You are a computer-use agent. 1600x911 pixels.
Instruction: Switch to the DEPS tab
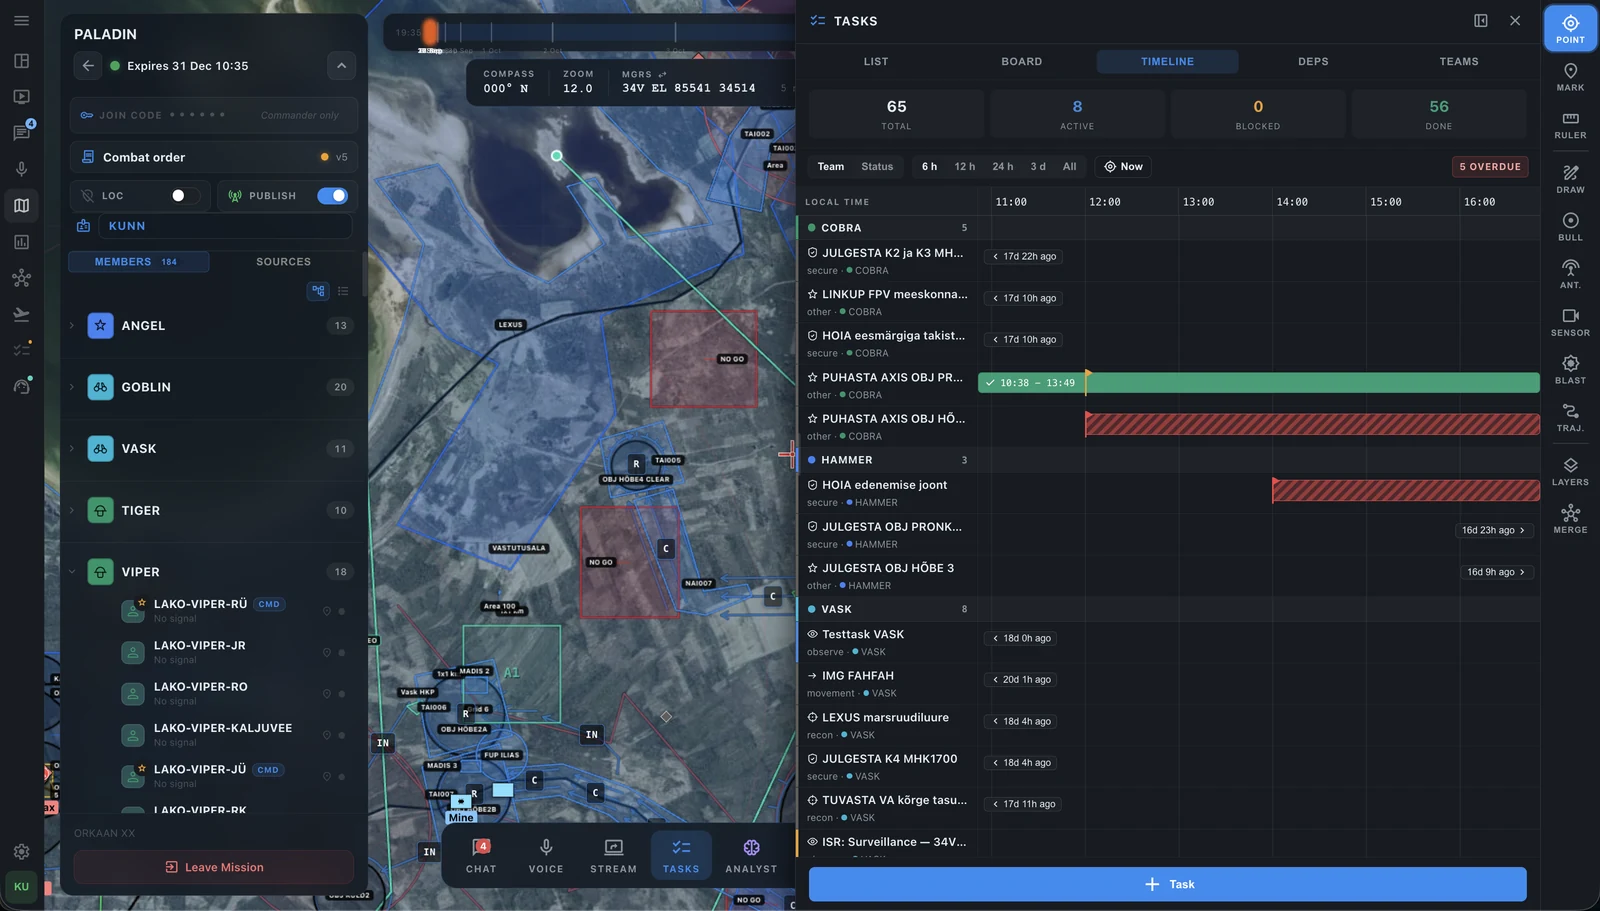[x=1313, y=62]
